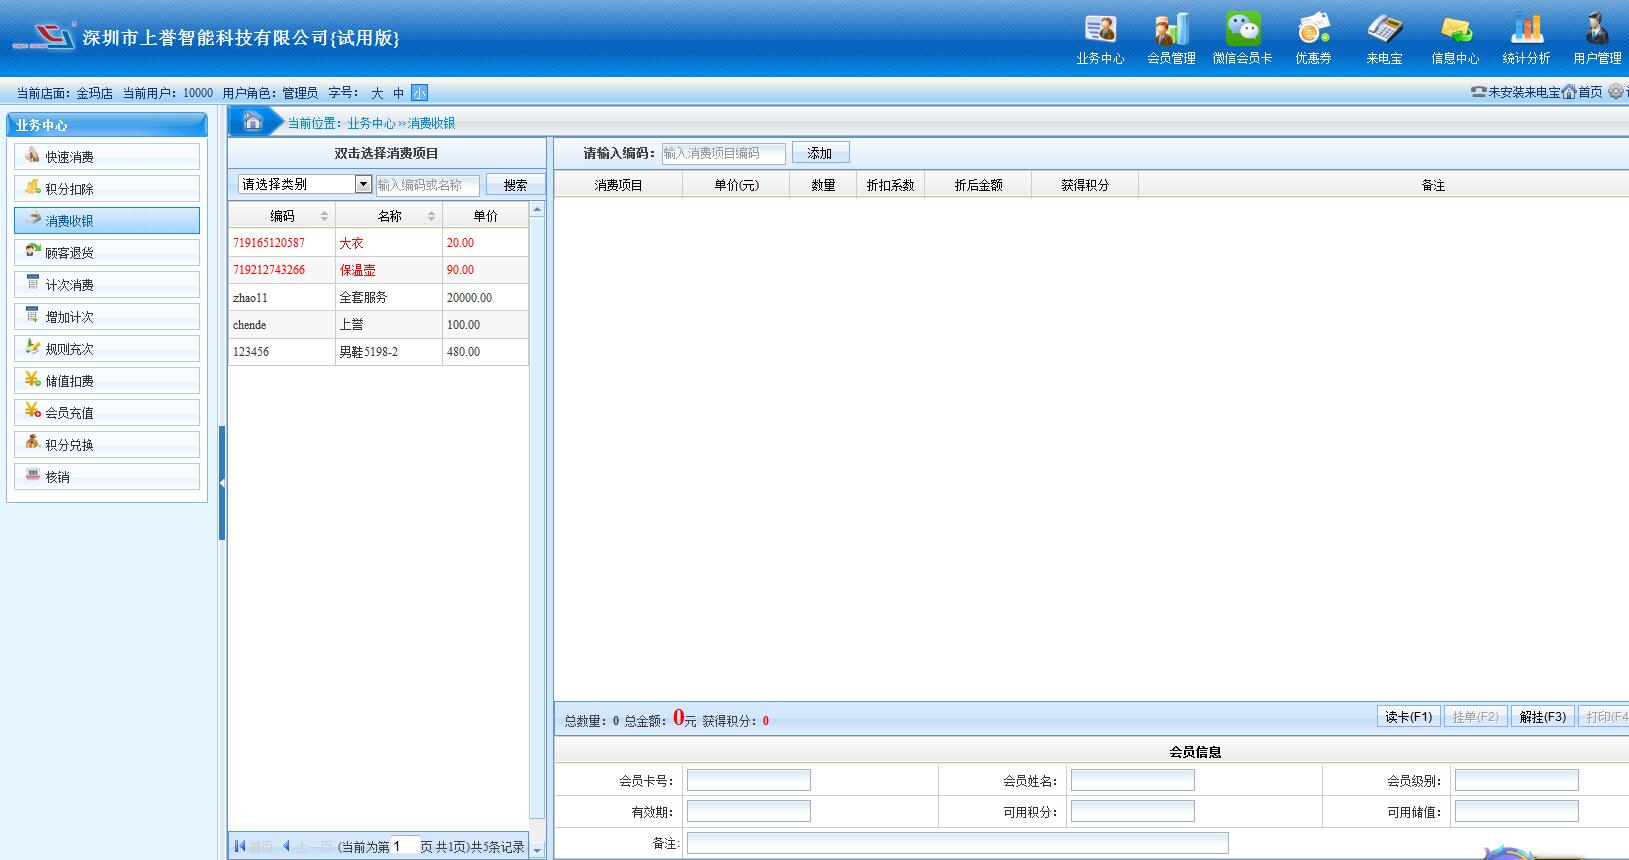Open 快速消费 in the sidebar menu
Viewport: 1629px width, 860px height.
pos(107,157)
